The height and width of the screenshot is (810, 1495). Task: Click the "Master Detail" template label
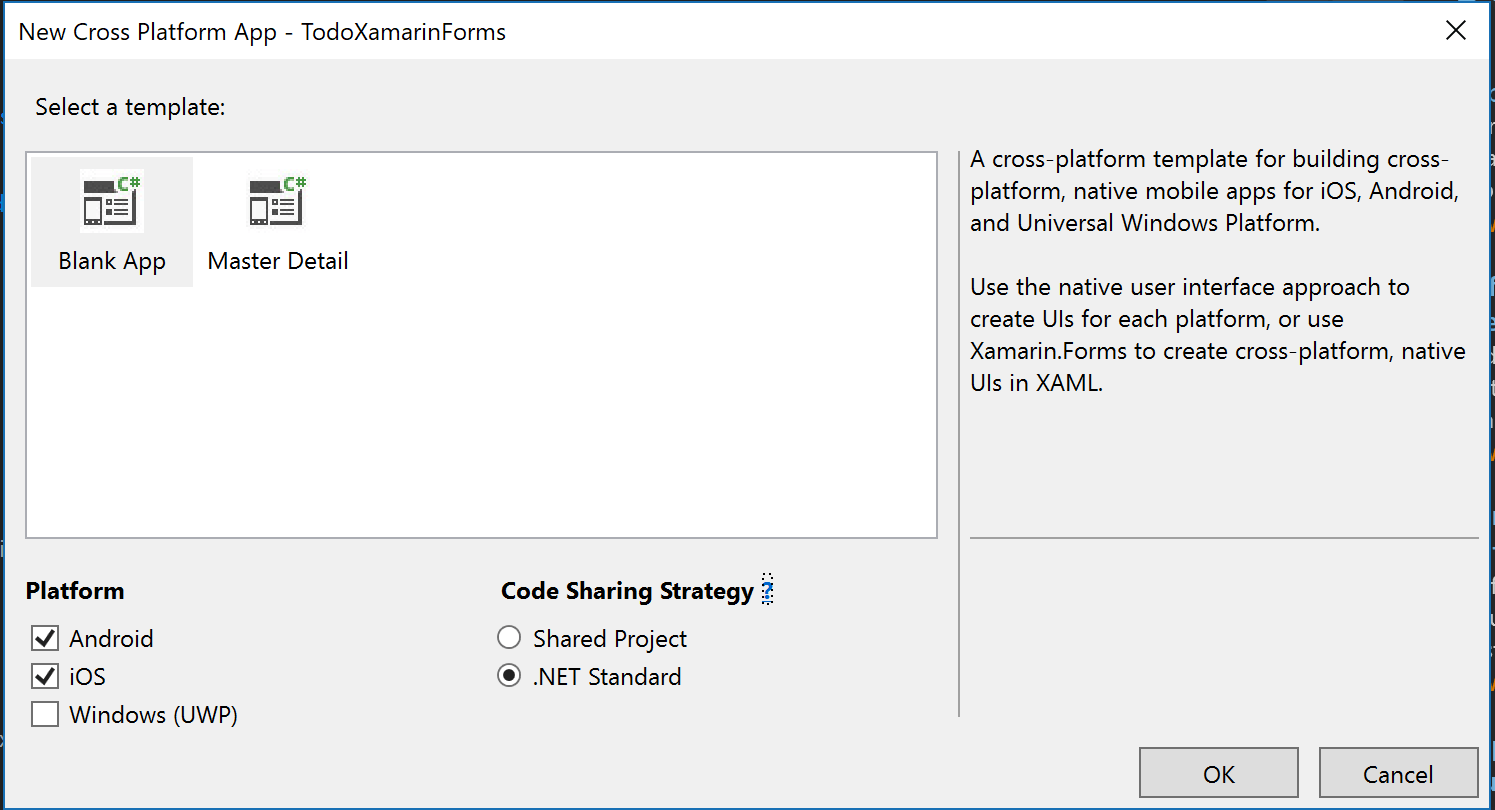click(278, 262)
